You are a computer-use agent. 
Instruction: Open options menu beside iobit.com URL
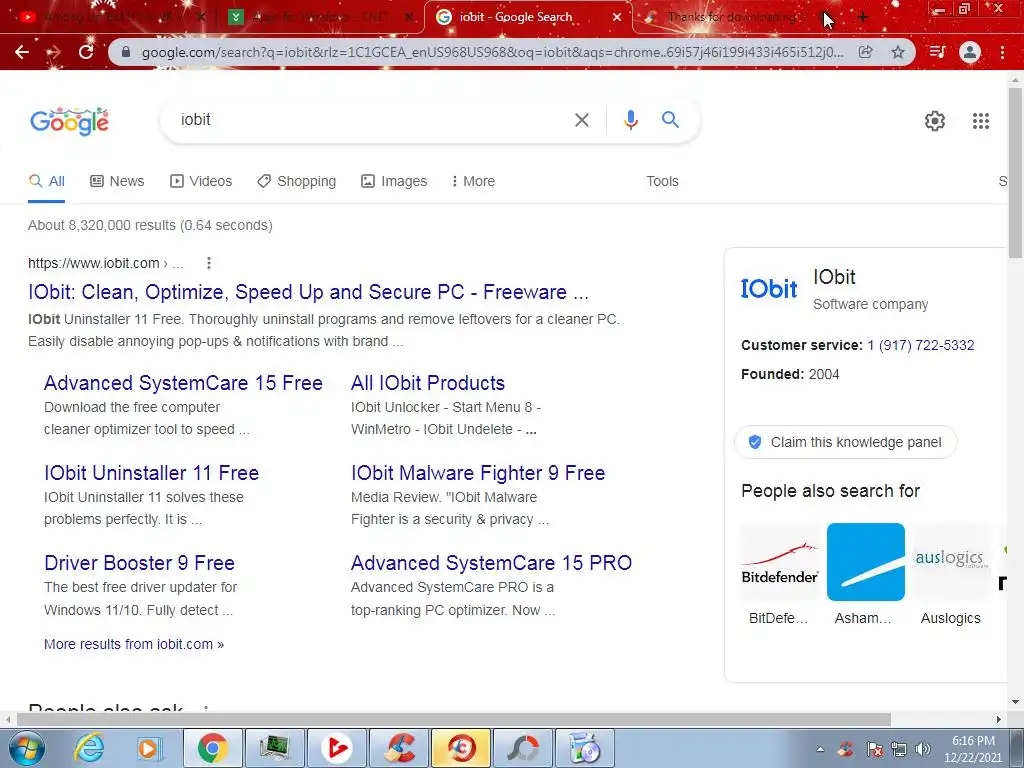tap(208, 263)
